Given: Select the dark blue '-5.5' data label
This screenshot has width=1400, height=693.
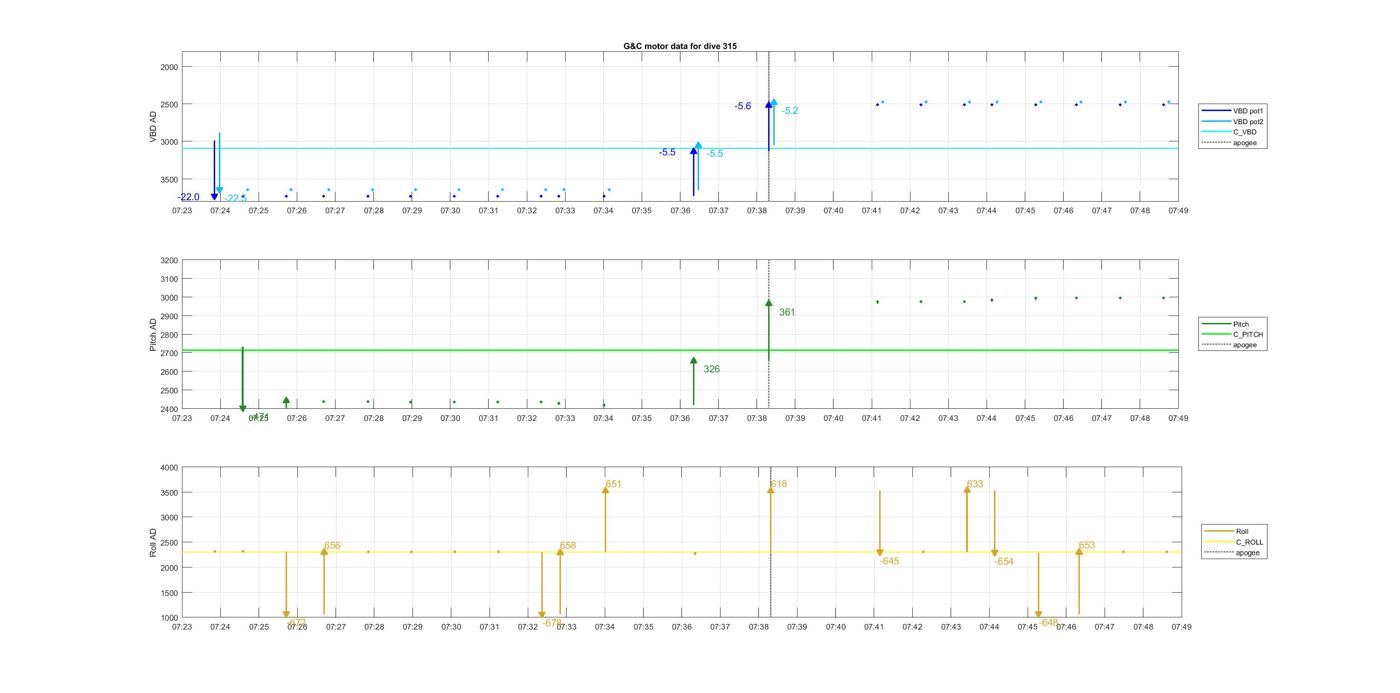Looking at the screenshot, I should [x=667, y=152].
